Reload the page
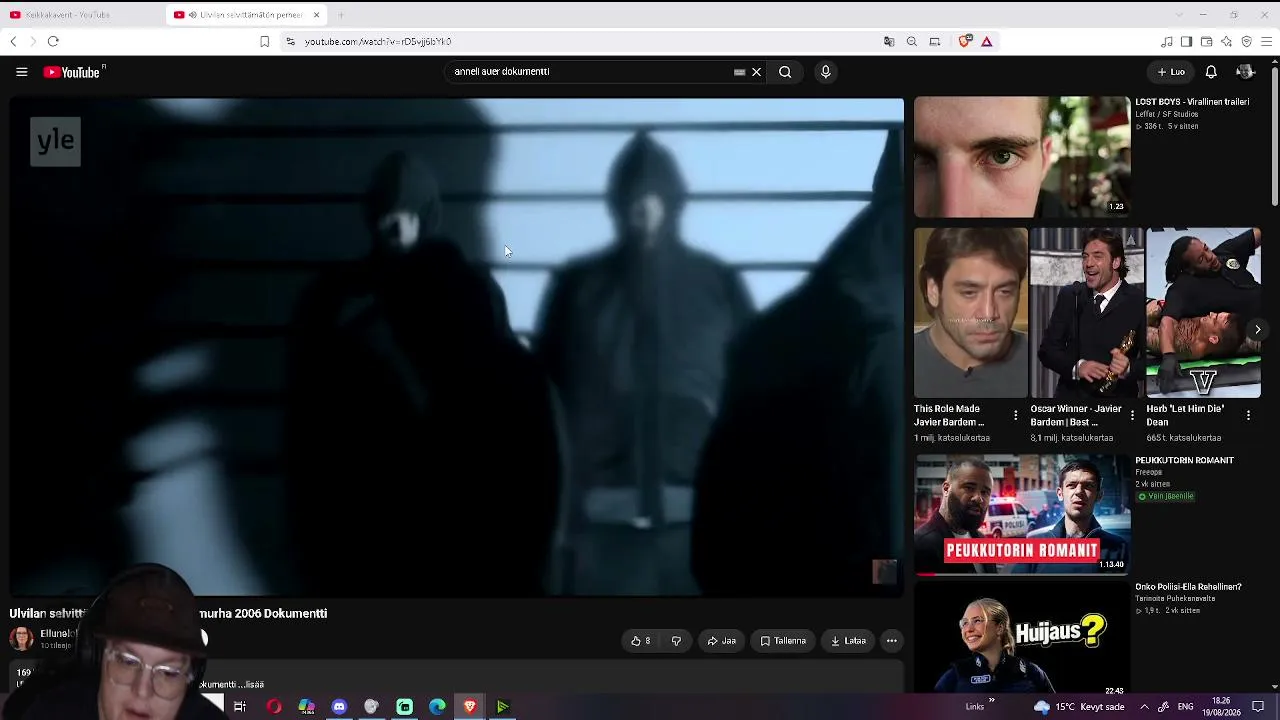This screenshot has width=1280, height=720. point(53,41)
